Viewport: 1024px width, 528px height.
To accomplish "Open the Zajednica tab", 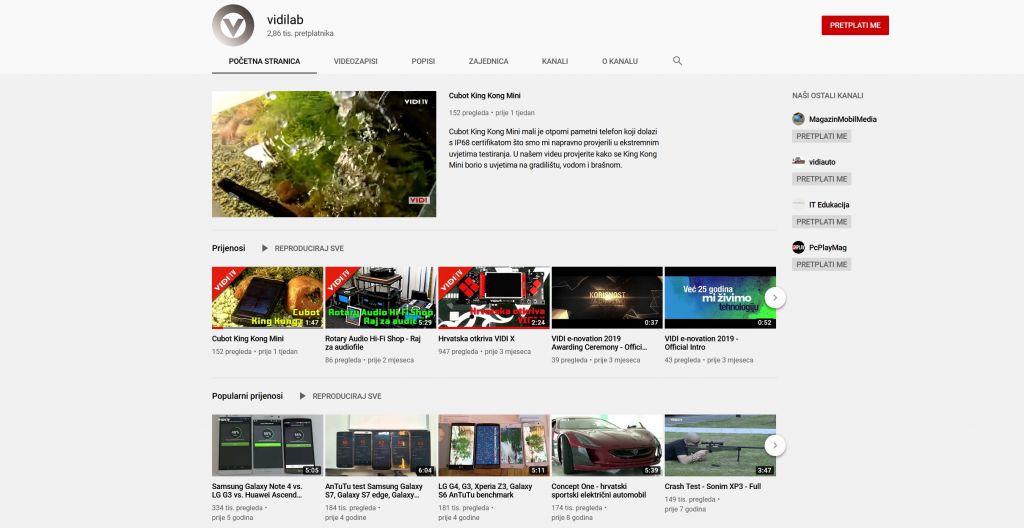I will pos(488,61).
